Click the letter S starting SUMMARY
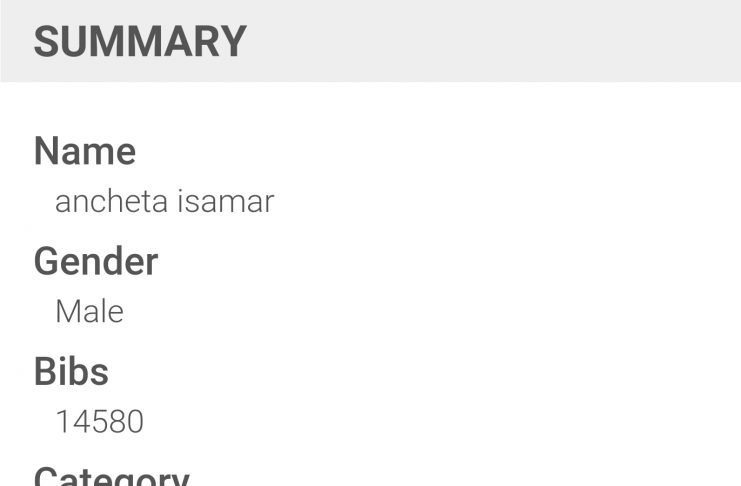The width and height of the screenshot is (741, 486). (46, 42)
